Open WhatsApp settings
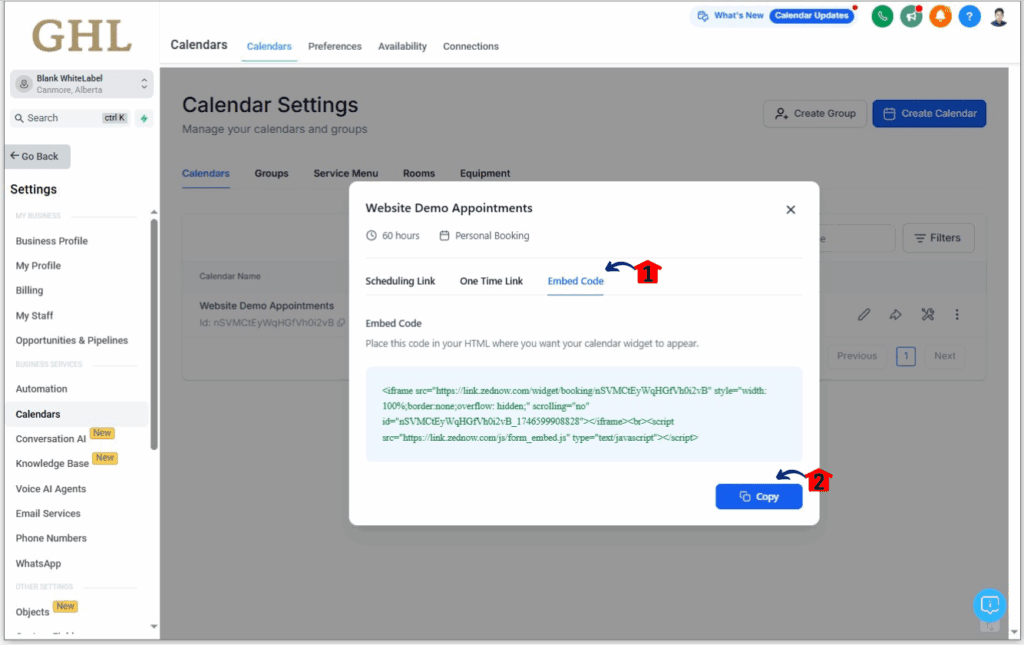The height and width of the screenshot is (645, 1024). [x=39, y=563]
